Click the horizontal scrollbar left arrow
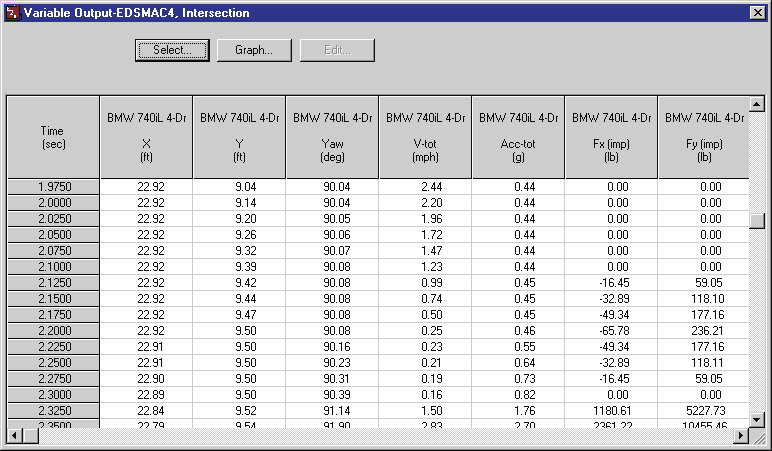 point(15,435)
